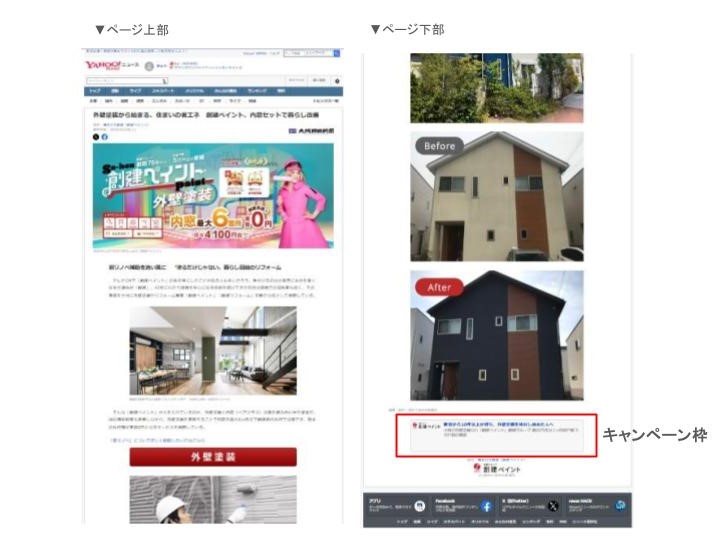Select the first tab in the blue navigation bar
This screenshot has height=540, width=720.
(94, 91)
